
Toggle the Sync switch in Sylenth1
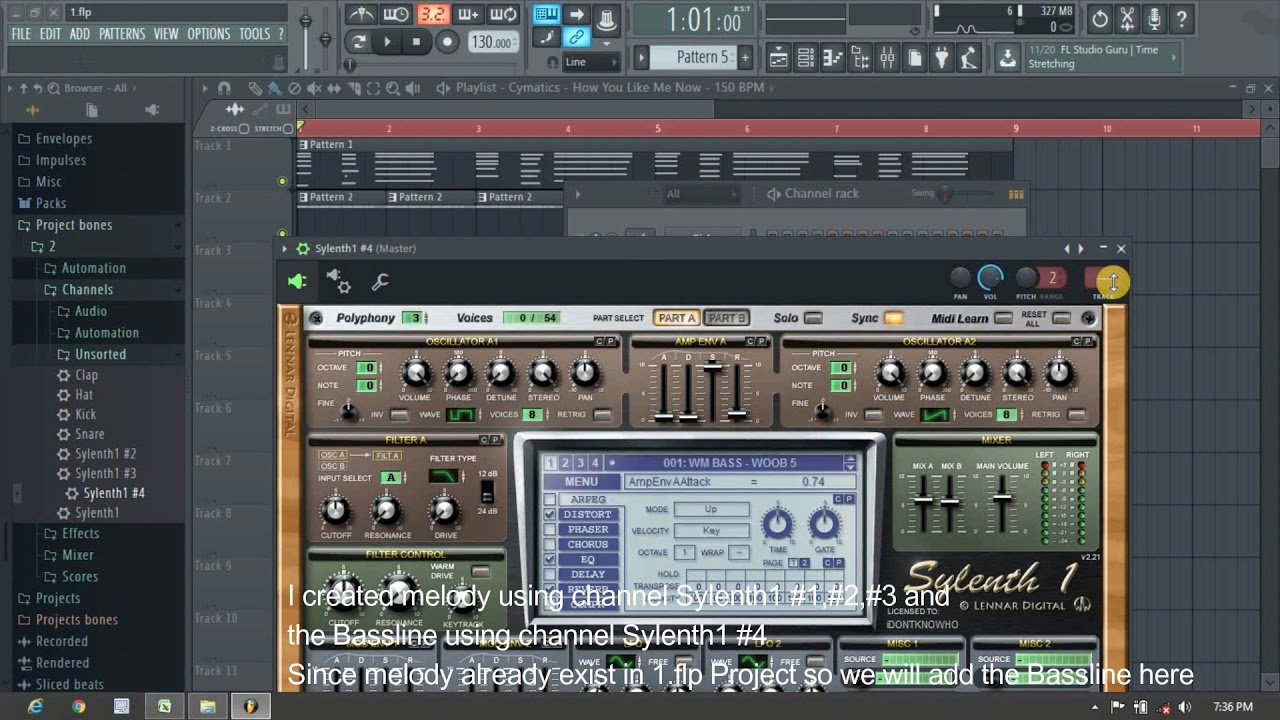click(x=893, y=318)
